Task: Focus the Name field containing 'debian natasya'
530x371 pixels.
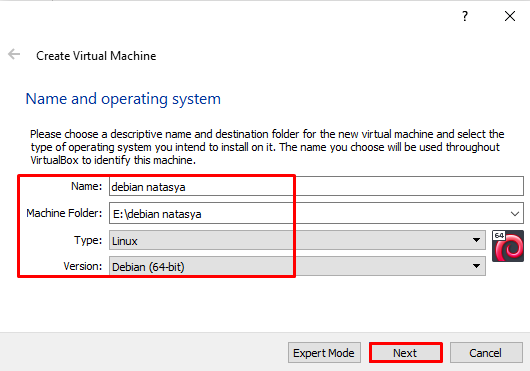Action: (x=316, y=186)
